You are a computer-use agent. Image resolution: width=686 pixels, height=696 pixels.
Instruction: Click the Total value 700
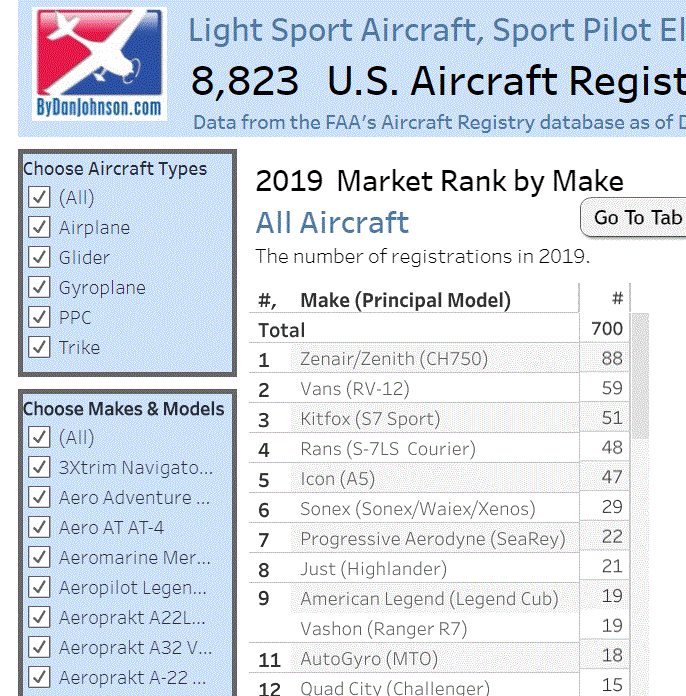point(607,328)
